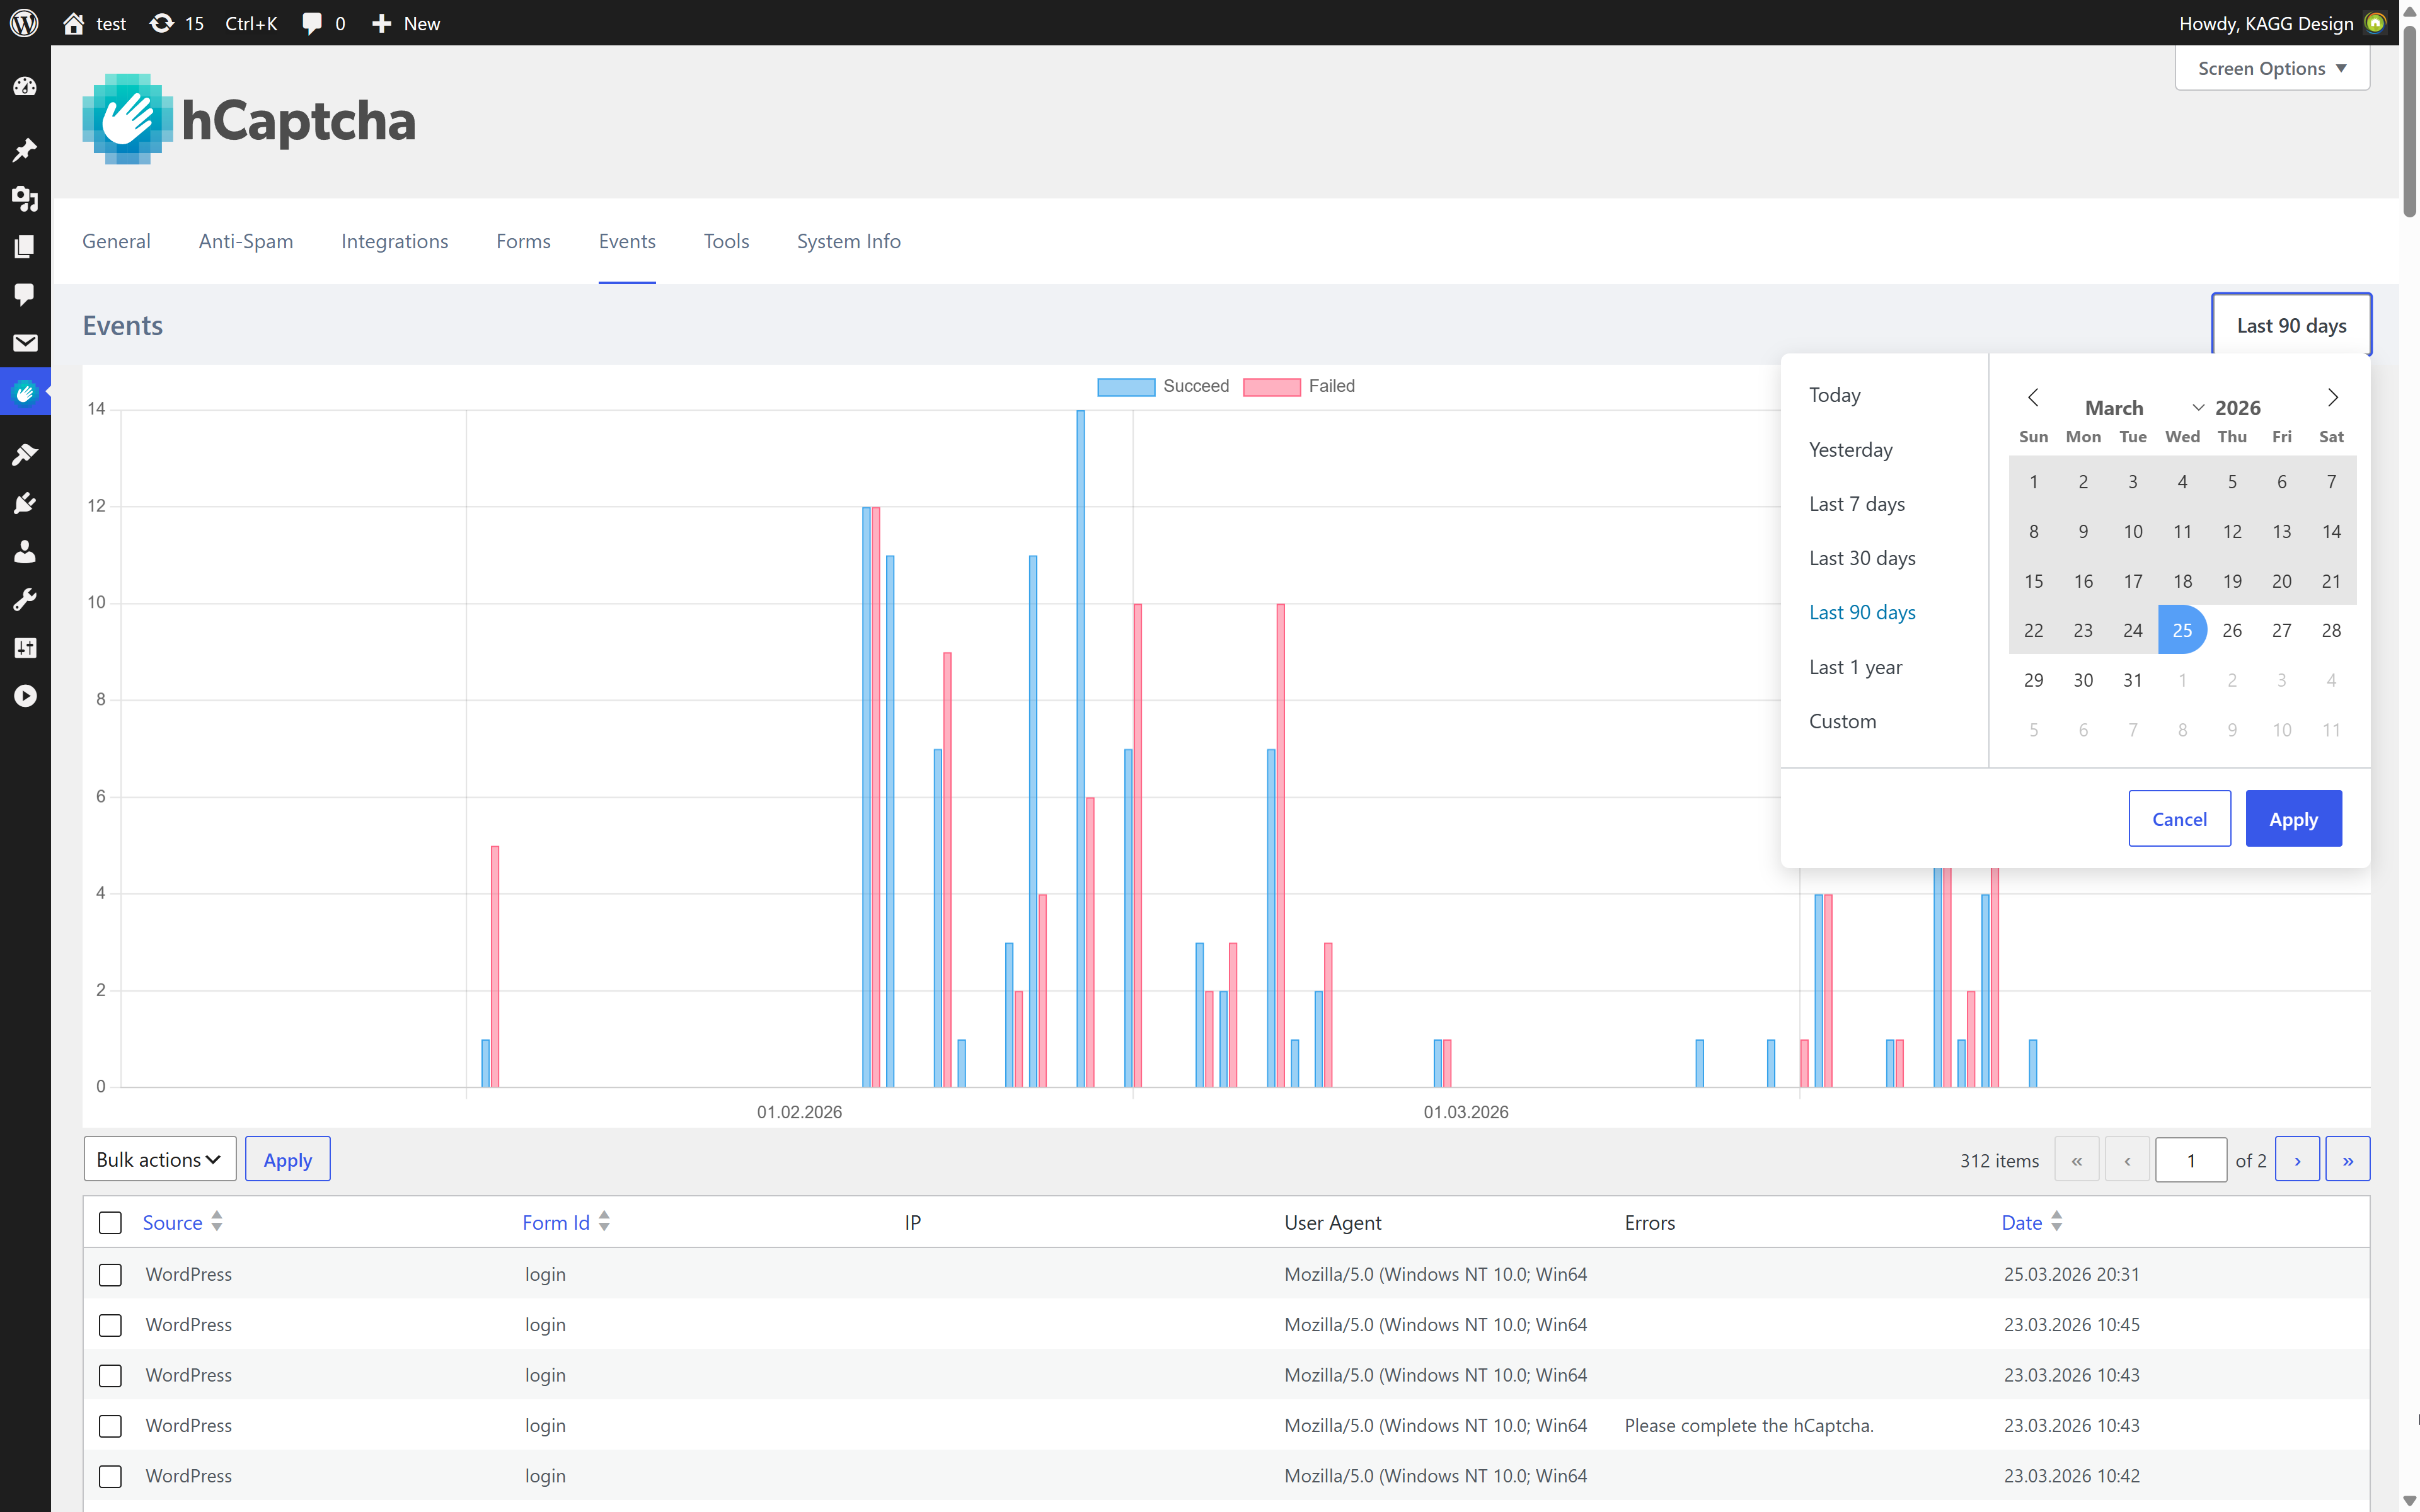This screenshot has width=2420, height=1512.
Task: Open the System Info tab
Action: 848,241
